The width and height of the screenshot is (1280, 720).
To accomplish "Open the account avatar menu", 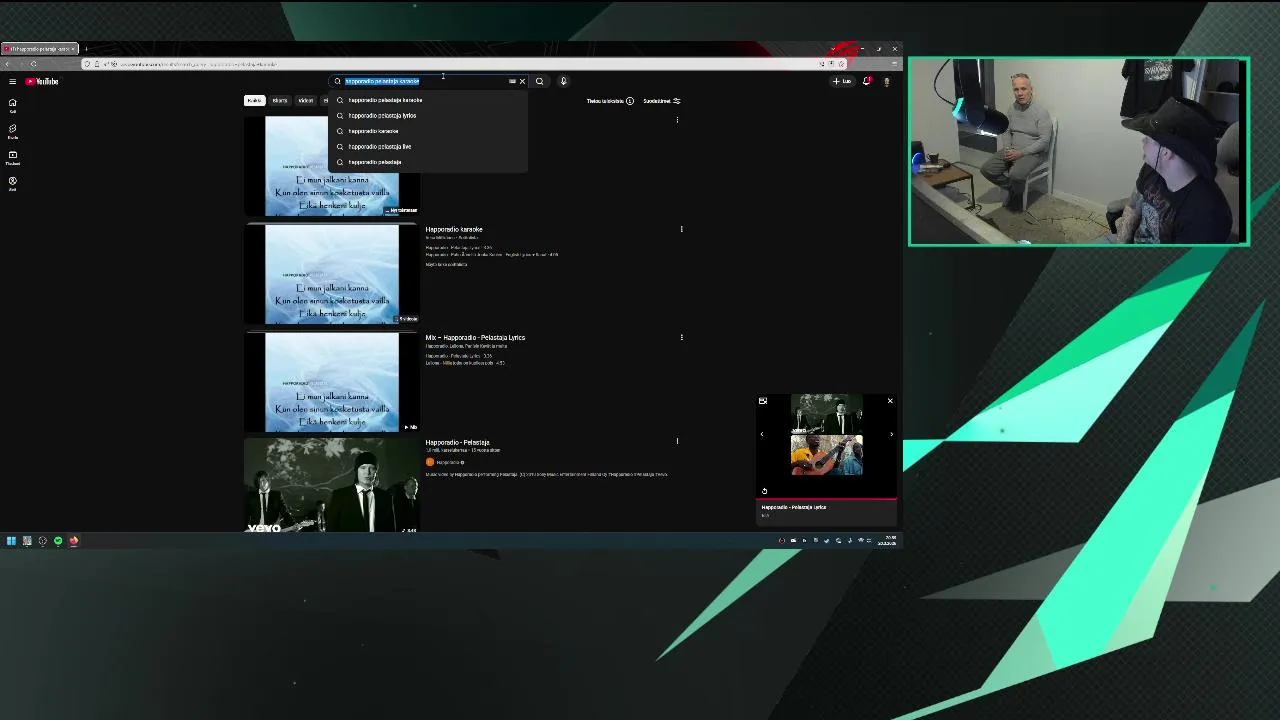I will pyautogui.click(x=886, y=81).
